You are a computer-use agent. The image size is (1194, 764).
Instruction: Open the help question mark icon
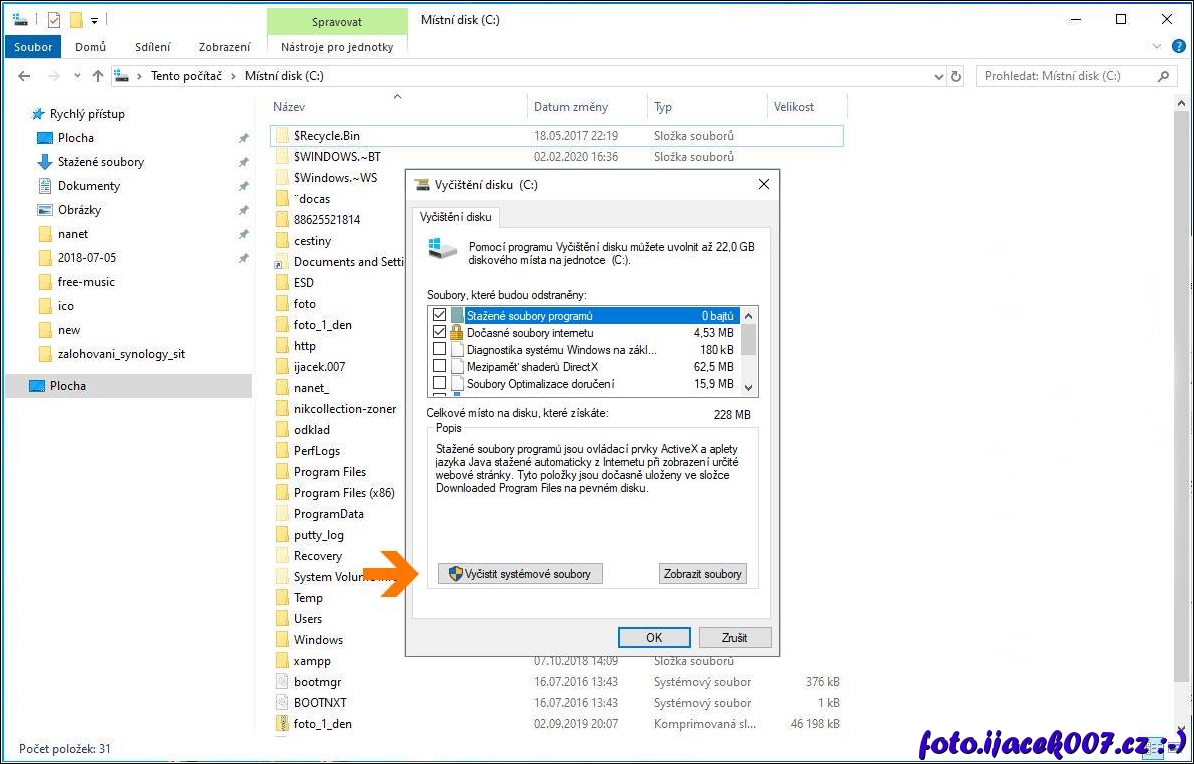pyautogui.click(x=1177, y=46)
